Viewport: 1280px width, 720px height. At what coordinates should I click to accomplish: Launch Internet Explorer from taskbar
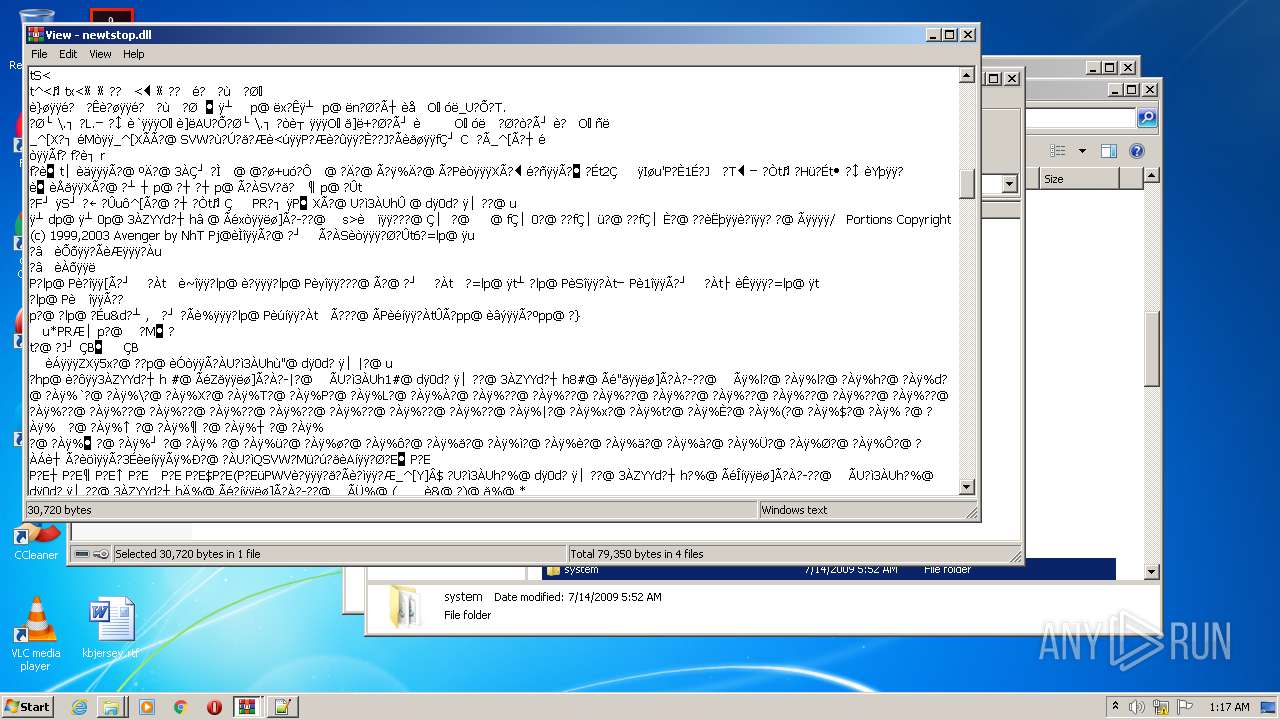[x=79, y=707]
